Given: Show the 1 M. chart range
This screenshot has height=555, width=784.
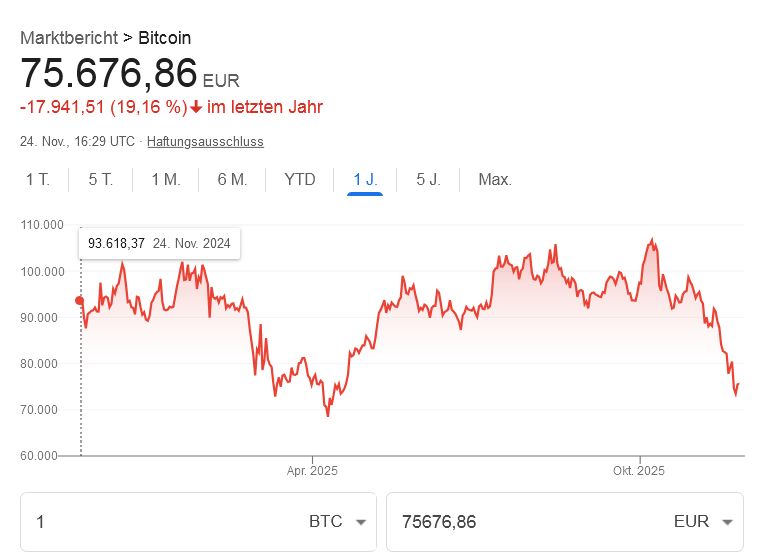Looking at the screenshot, I should click(165, 180).
